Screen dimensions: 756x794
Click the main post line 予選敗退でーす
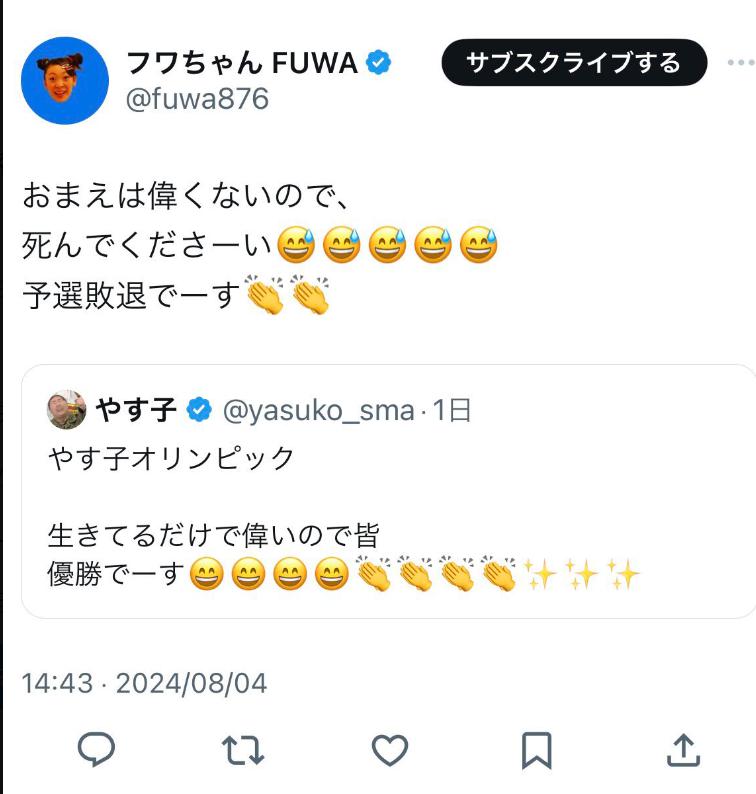point(132,296)
